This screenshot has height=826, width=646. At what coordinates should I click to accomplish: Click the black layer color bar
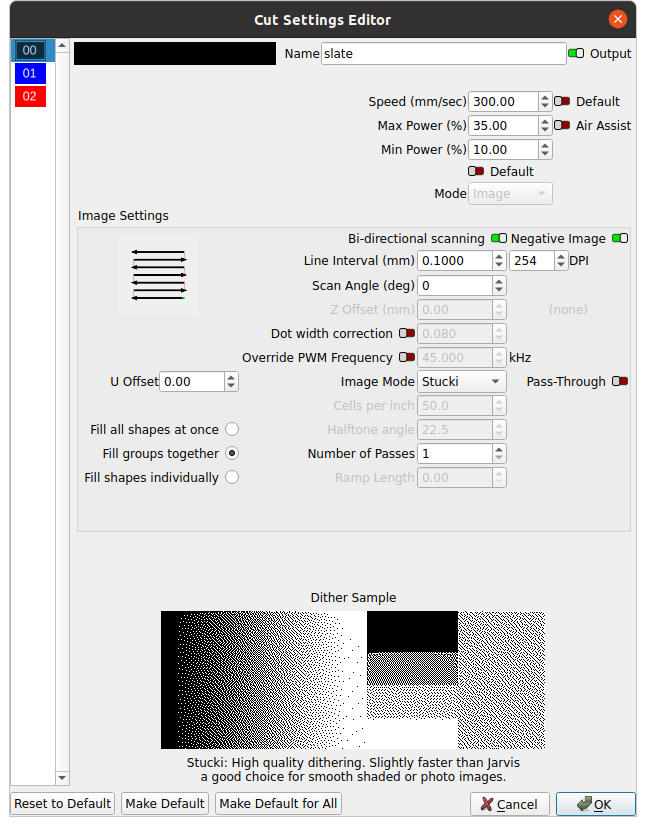click(x=174, y=54)
